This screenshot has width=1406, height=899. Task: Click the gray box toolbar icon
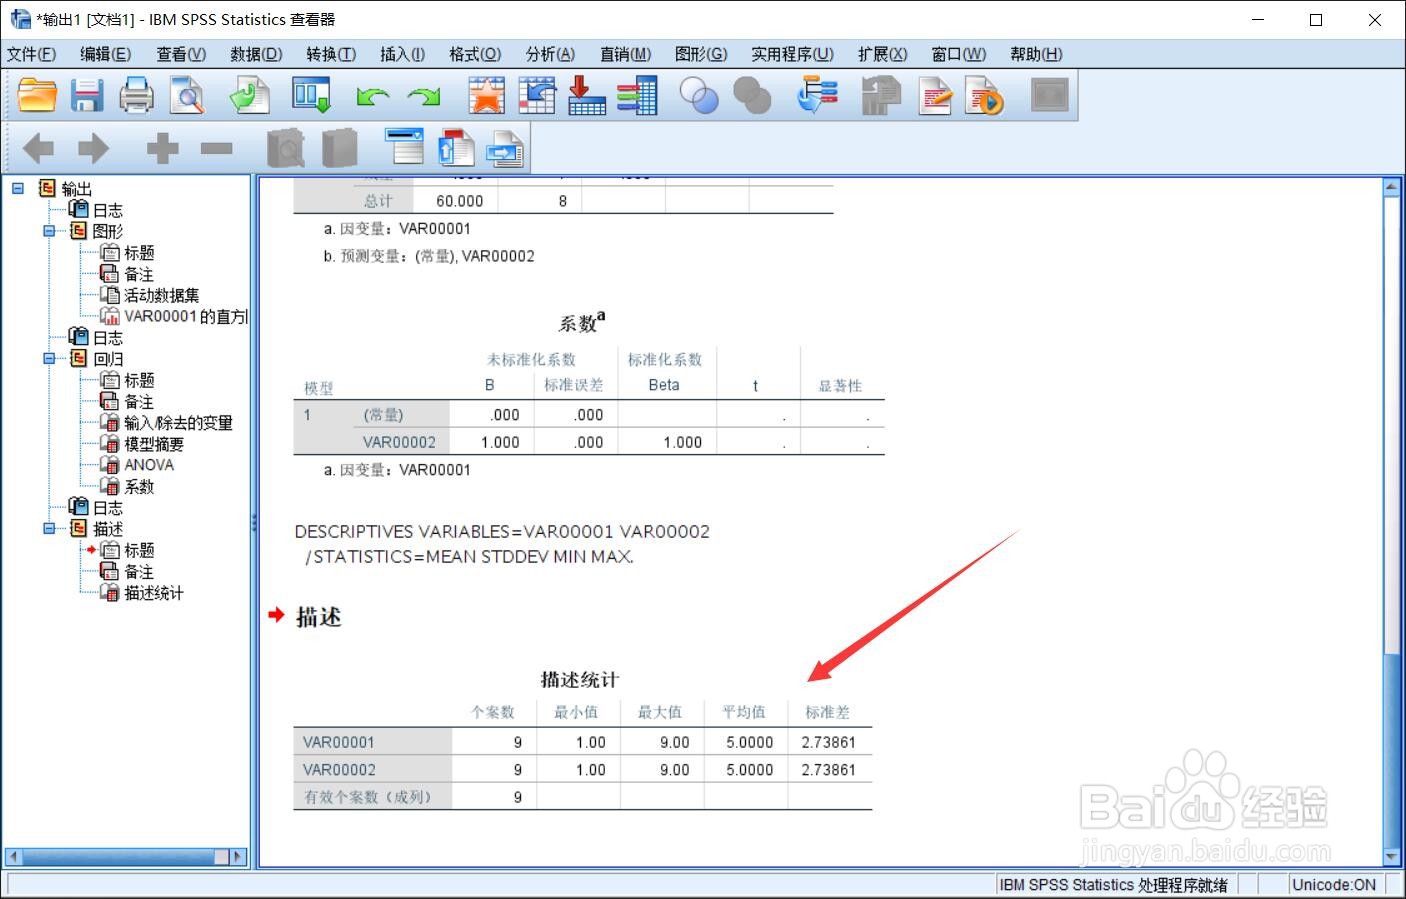pyautogui.click(x=1049, y=96)
